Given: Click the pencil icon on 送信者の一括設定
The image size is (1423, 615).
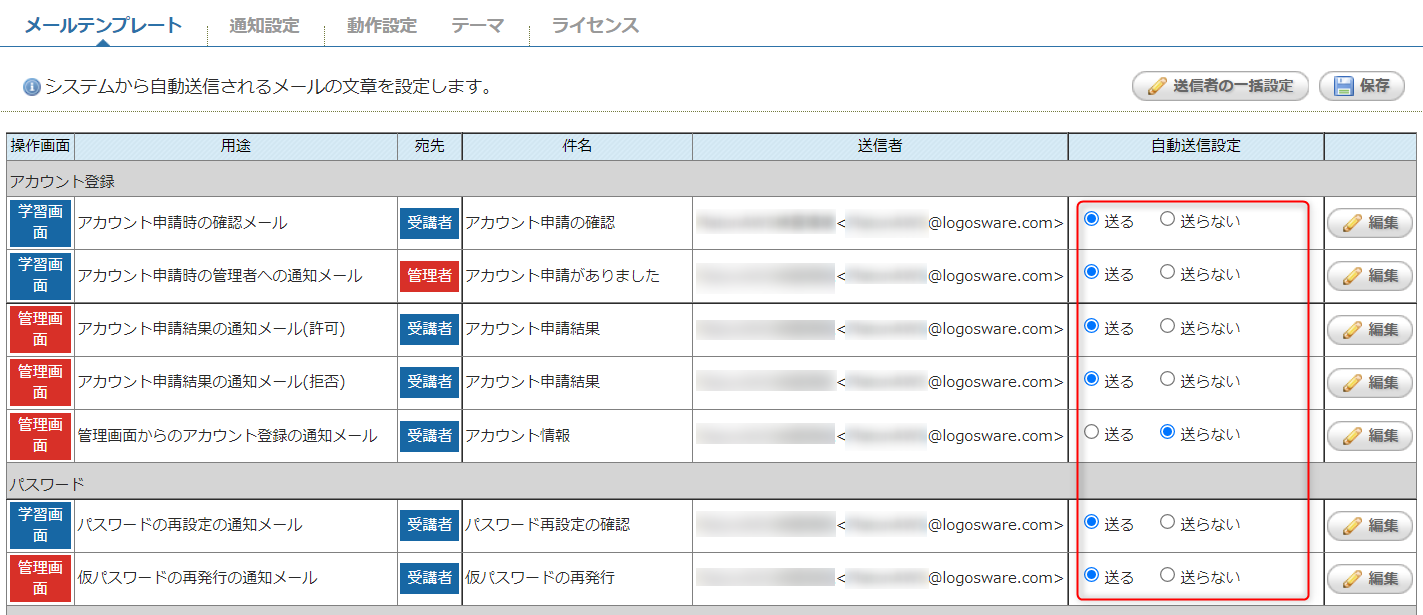Looking at the screenshot, I should [x=1156, y=86].
